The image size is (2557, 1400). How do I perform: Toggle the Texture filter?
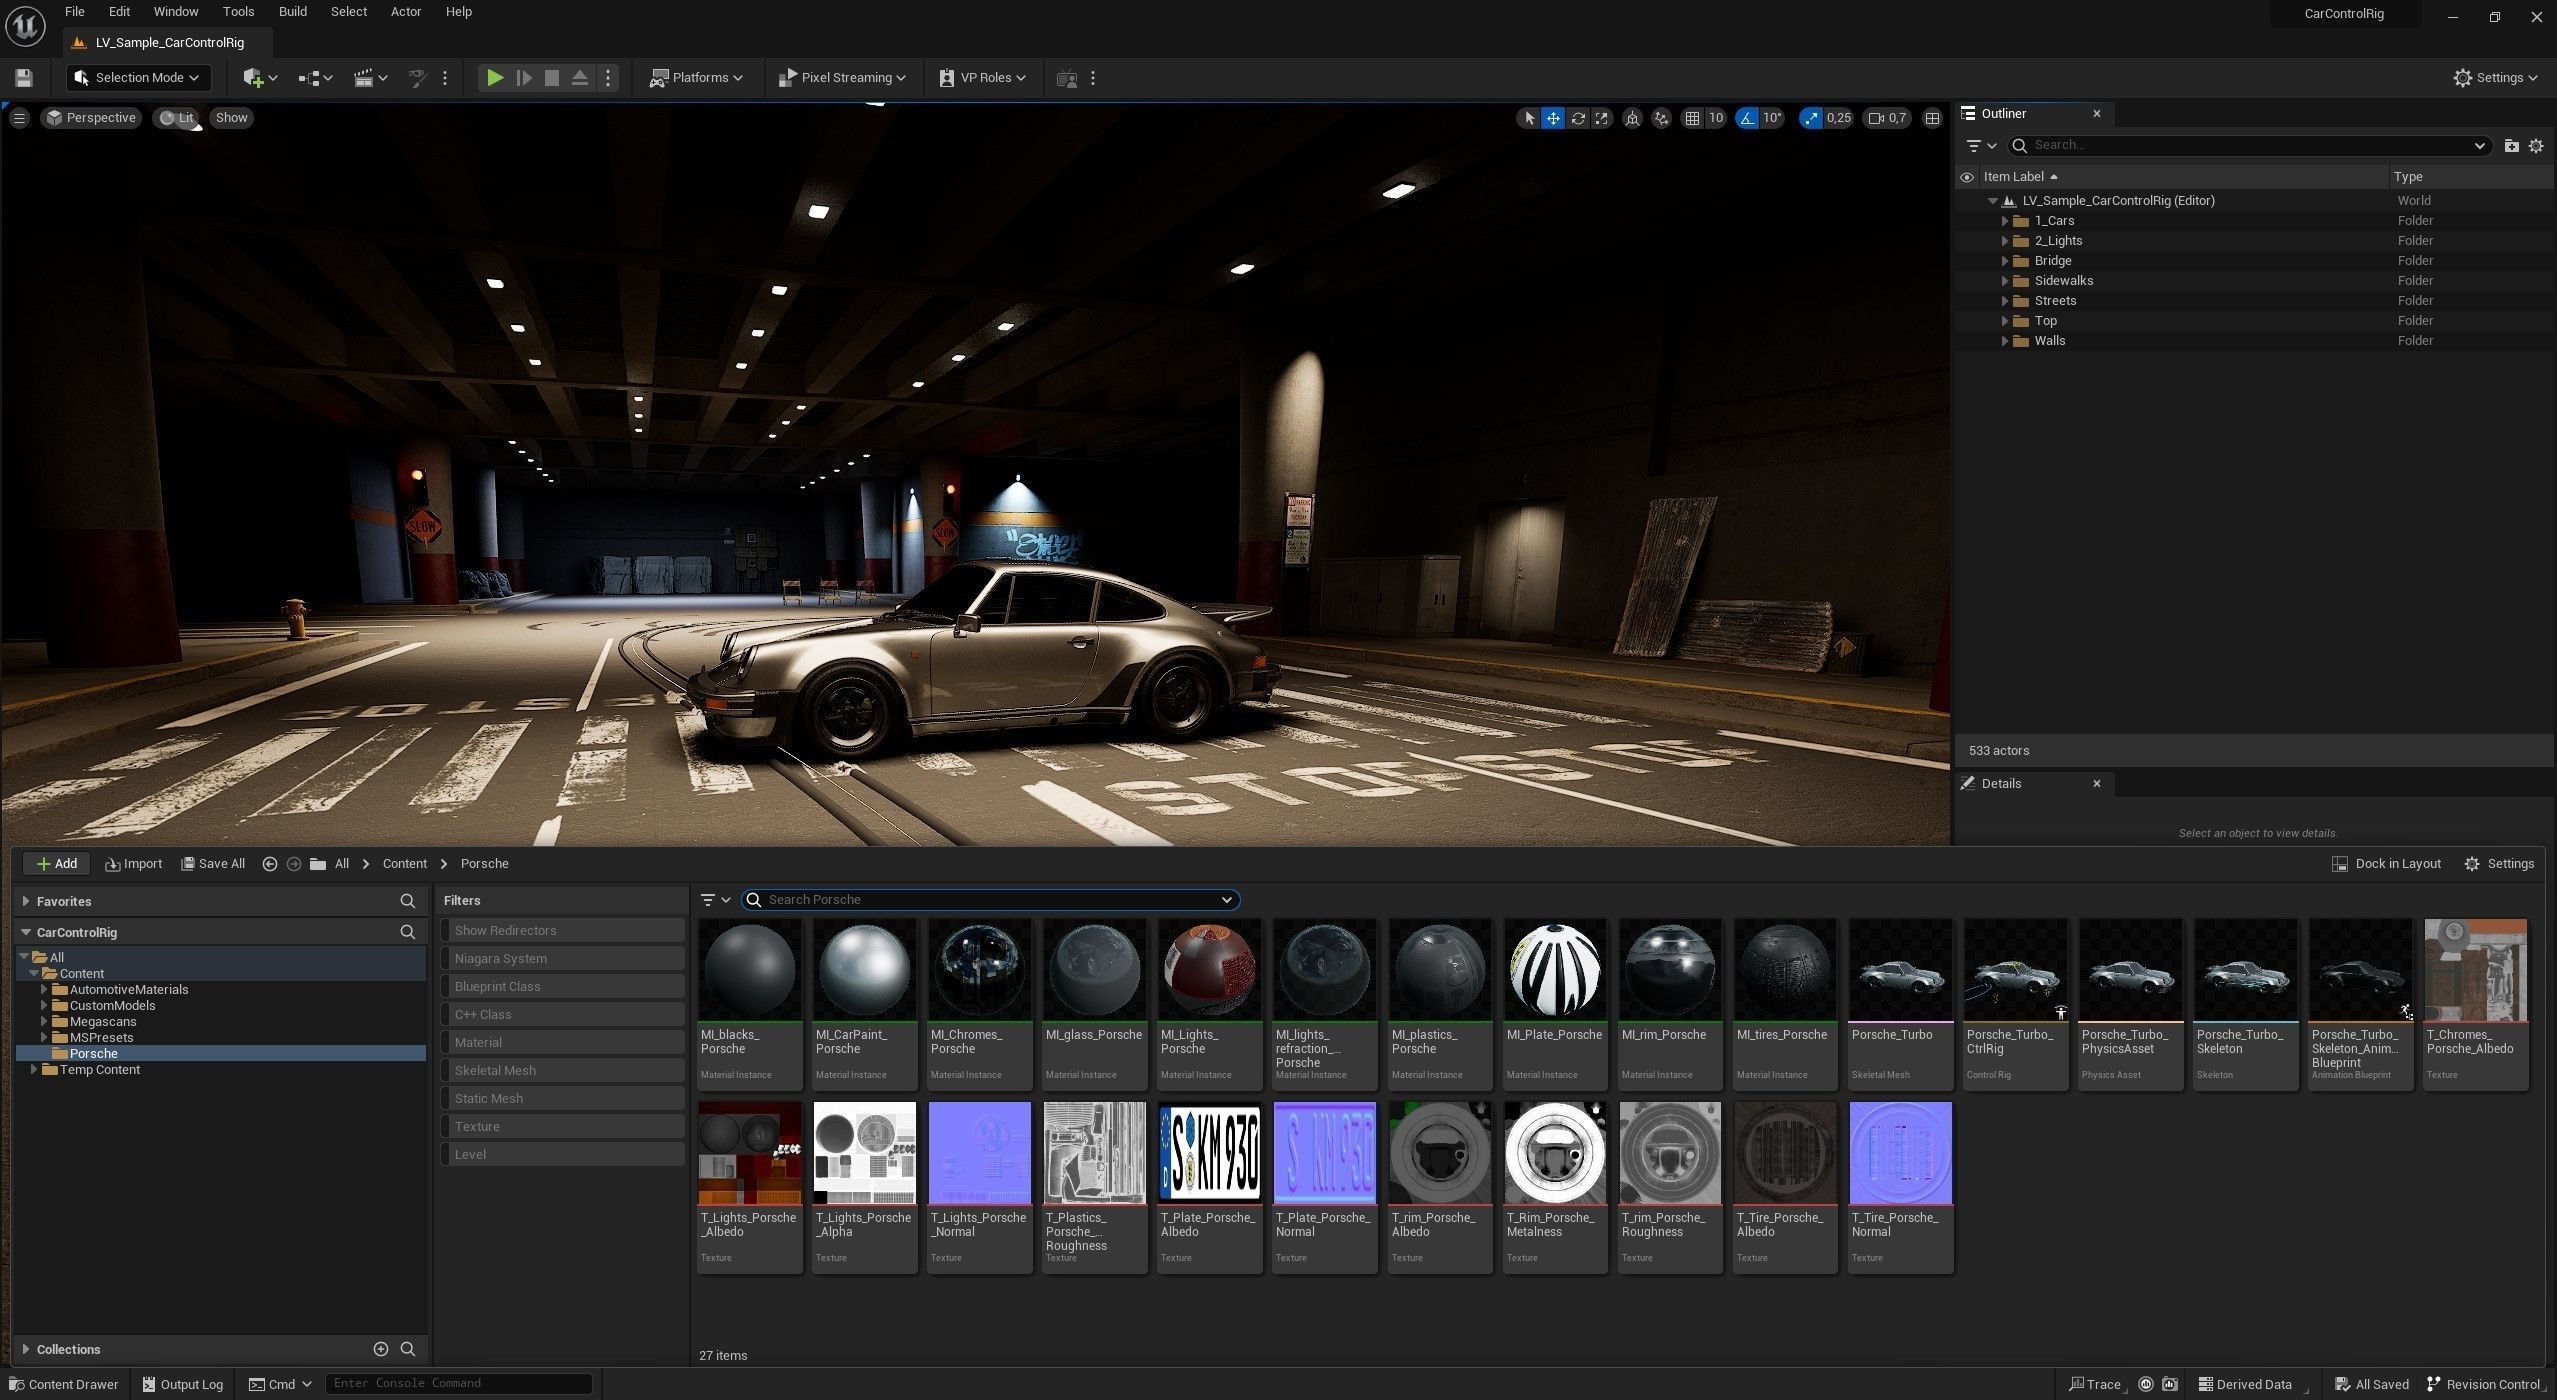563,1127
